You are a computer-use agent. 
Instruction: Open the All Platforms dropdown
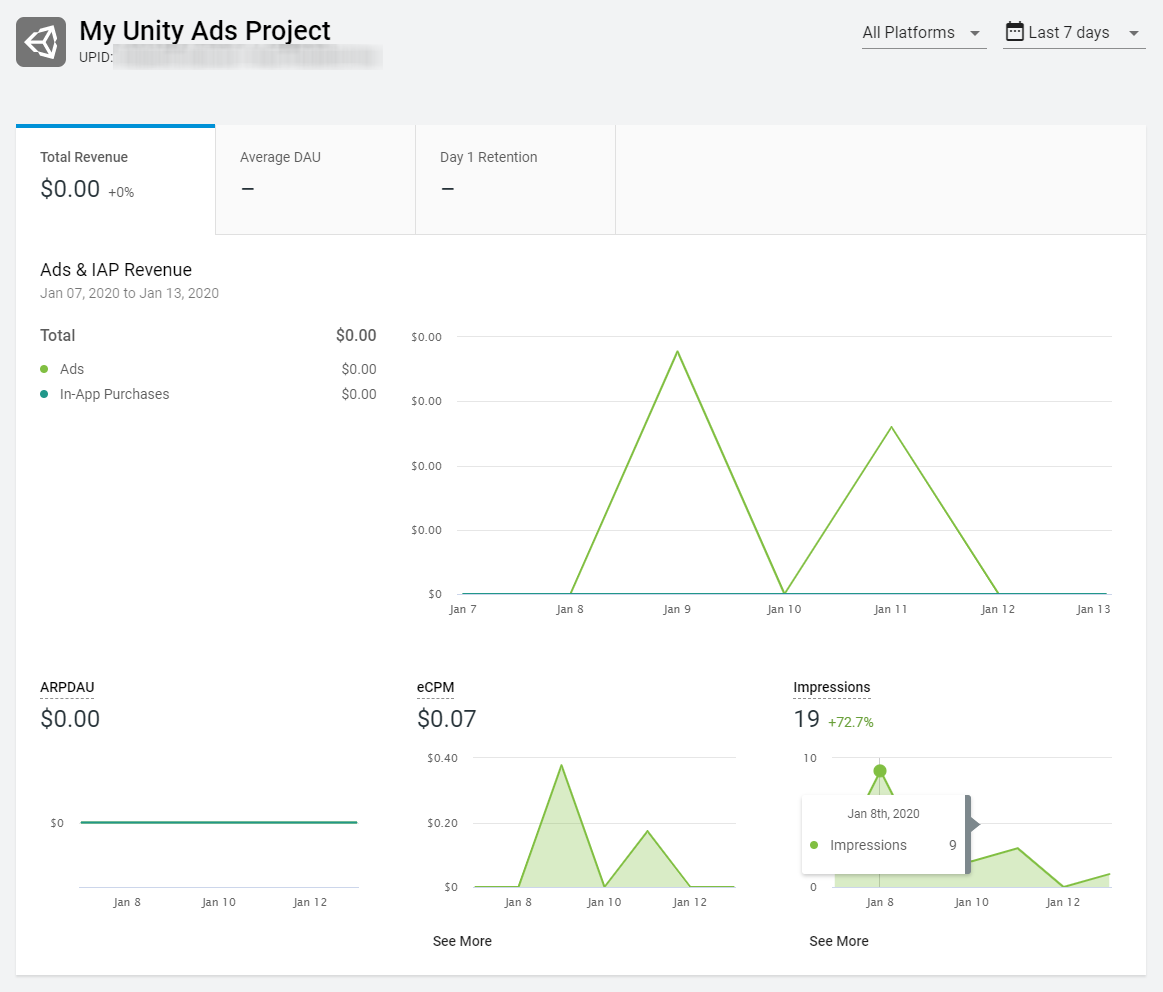click(910, 32)
